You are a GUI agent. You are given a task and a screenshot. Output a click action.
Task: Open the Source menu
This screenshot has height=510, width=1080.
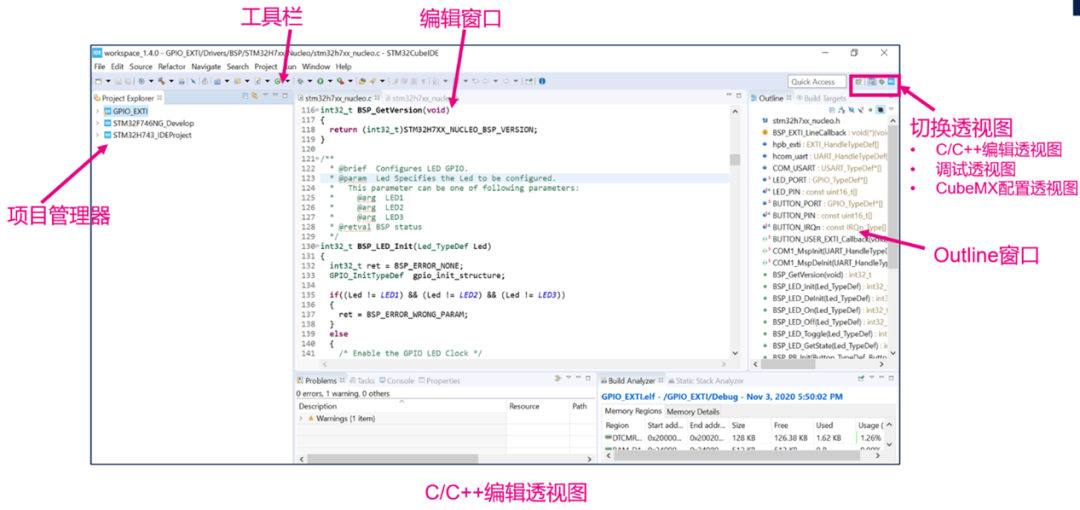click(x=141, y=67)
